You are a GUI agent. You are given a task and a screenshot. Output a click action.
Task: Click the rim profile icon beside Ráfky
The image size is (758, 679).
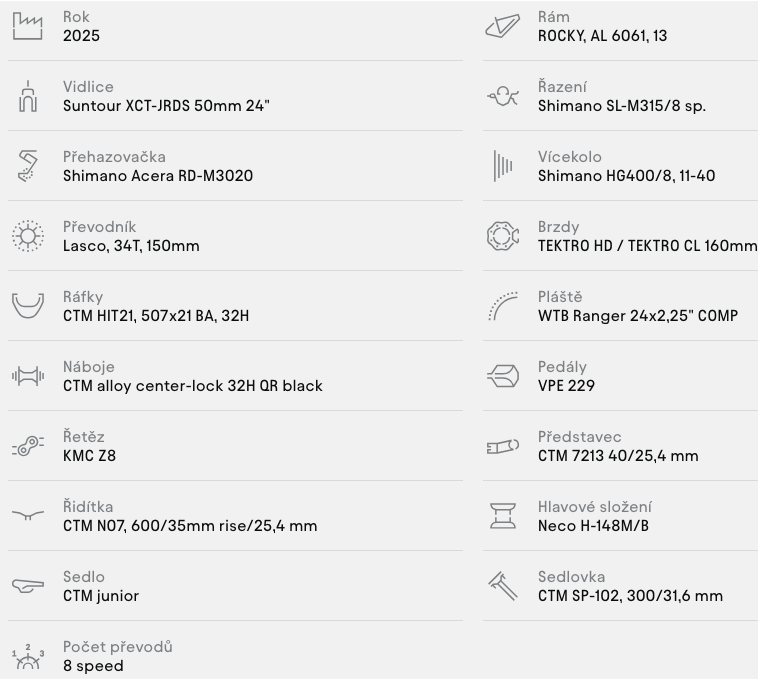click(28, 306)
